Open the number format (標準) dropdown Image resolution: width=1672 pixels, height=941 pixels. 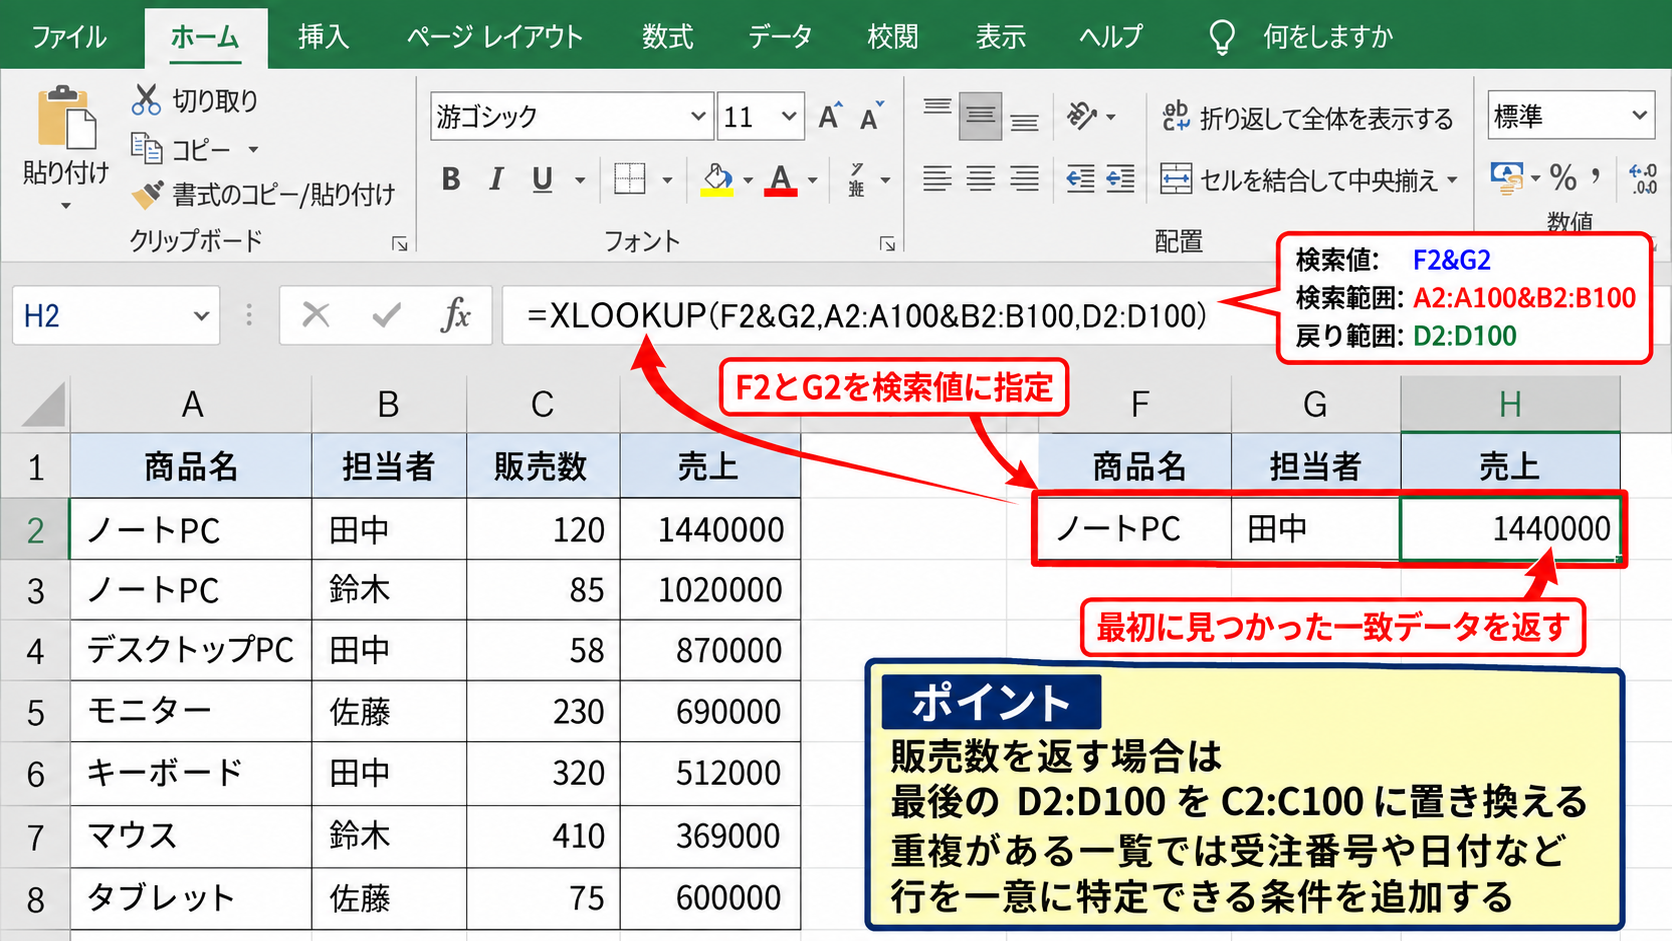click(1639, 116)
